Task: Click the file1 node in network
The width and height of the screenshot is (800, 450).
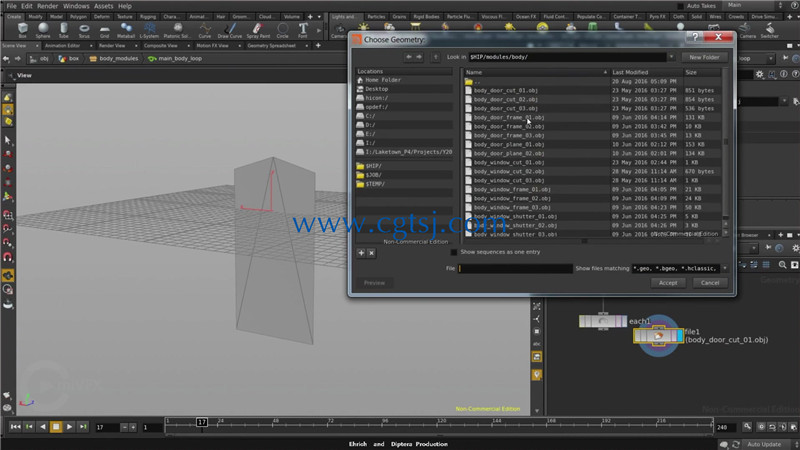Action: pyautogui.click(x=658, y=336)
